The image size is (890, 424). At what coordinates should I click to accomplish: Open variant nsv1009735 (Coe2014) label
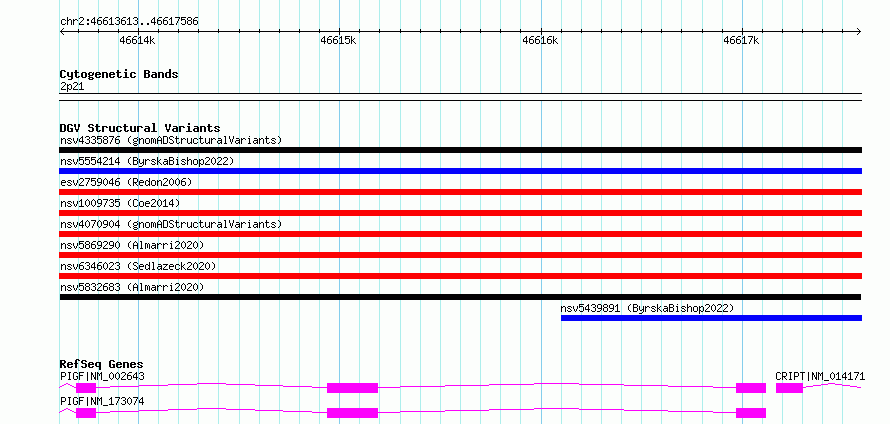[x=120, y=203]
